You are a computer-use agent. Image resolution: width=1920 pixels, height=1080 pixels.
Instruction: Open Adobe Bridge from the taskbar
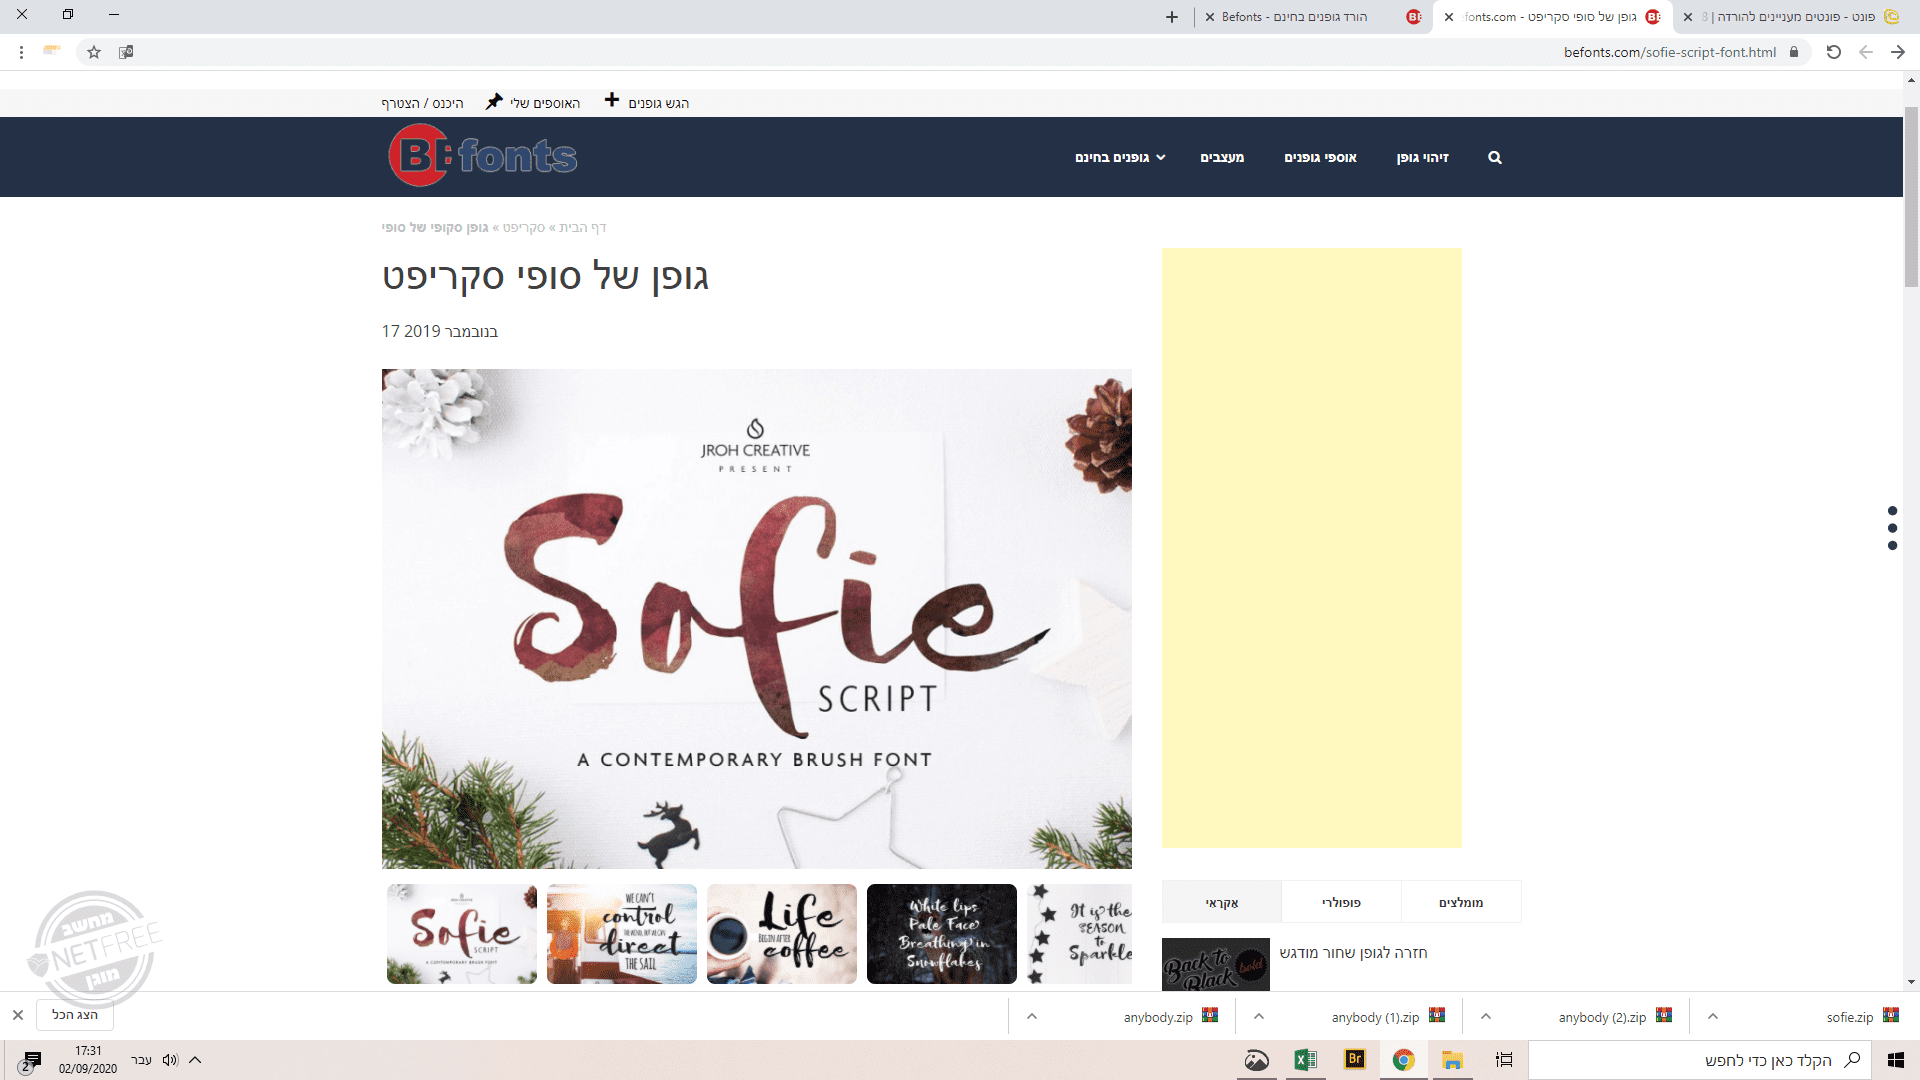1355,1060
